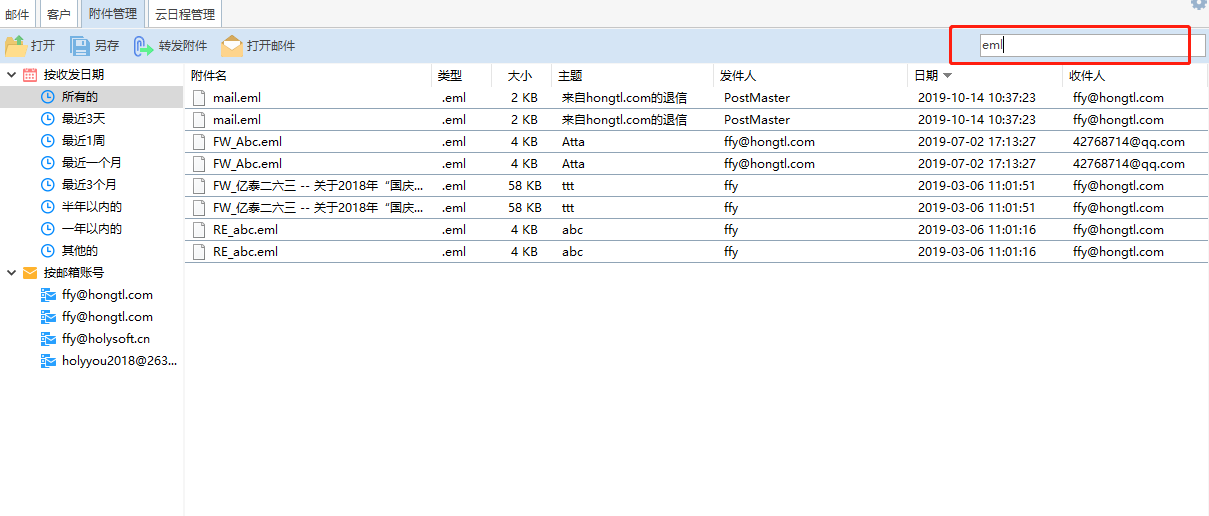Click the envelope icon beside 按邮箱账号
Image resolution: width=1209 pixels, height=516 pixels.
point(30,273)
